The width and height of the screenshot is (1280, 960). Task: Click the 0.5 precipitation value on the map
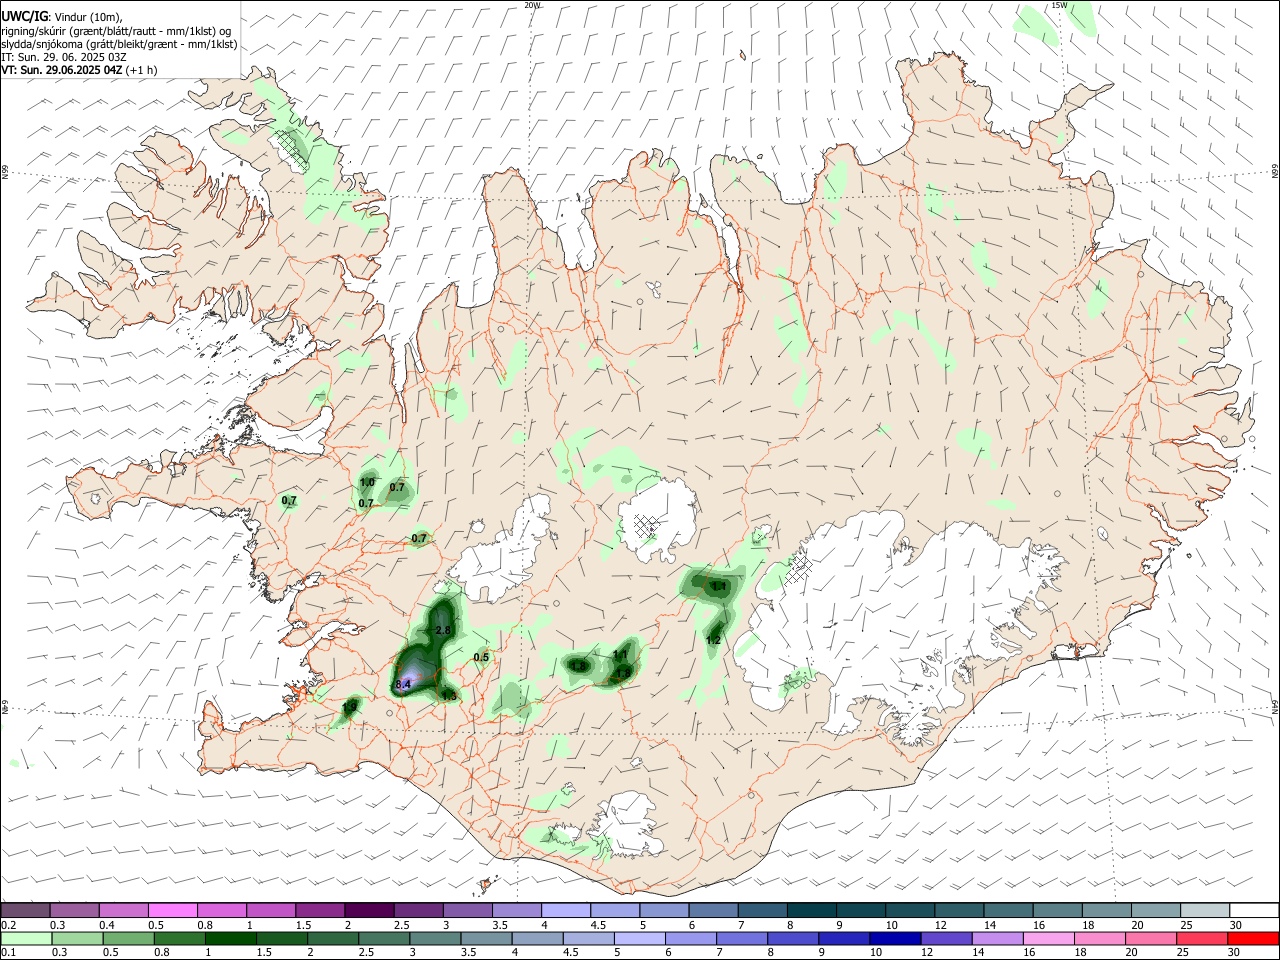[481, 657]
